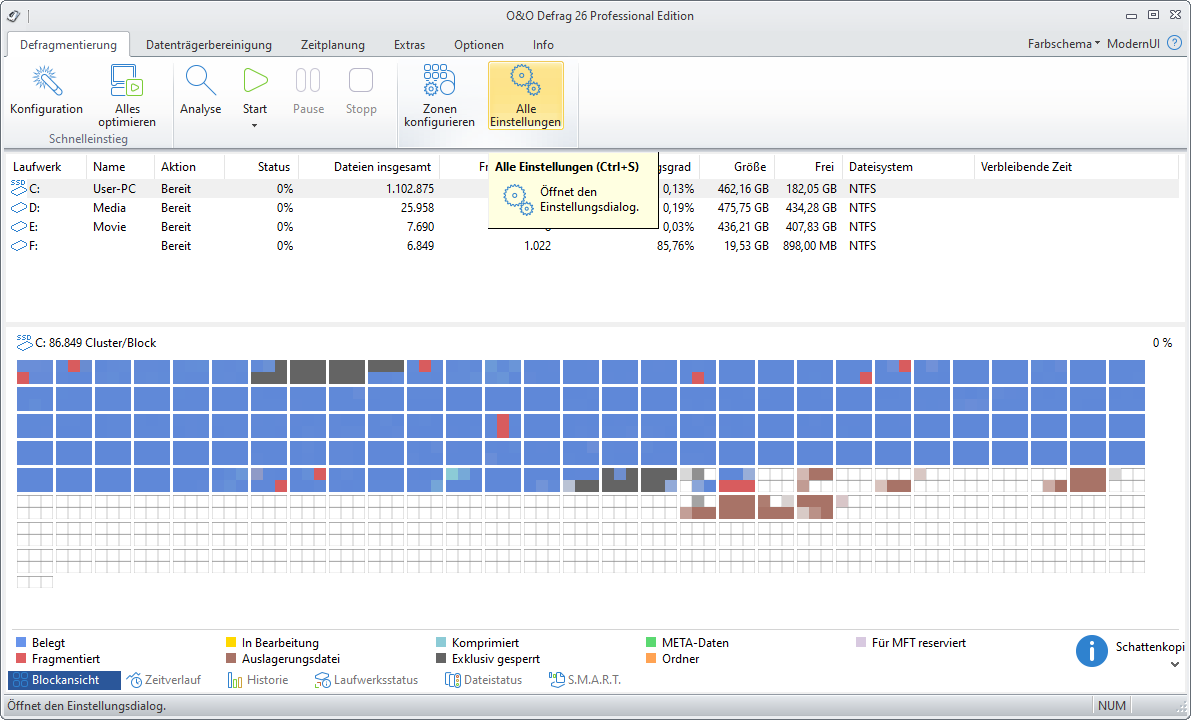
Task: Click the 462,16 GB size cell
Action: (x=743, y=188)
